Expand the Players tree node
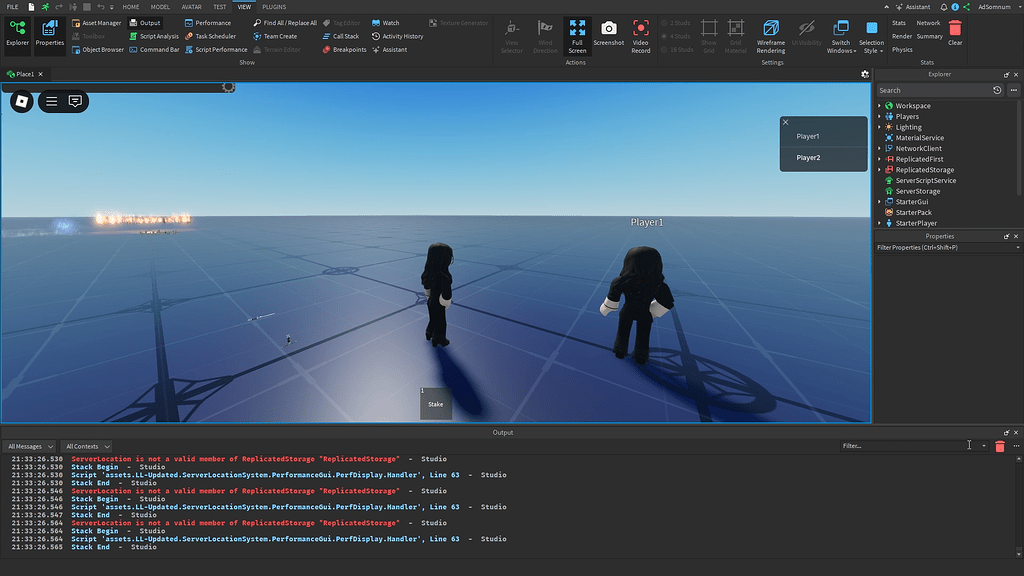Screen dimensions: 1024x576 [x=880, y=116]
